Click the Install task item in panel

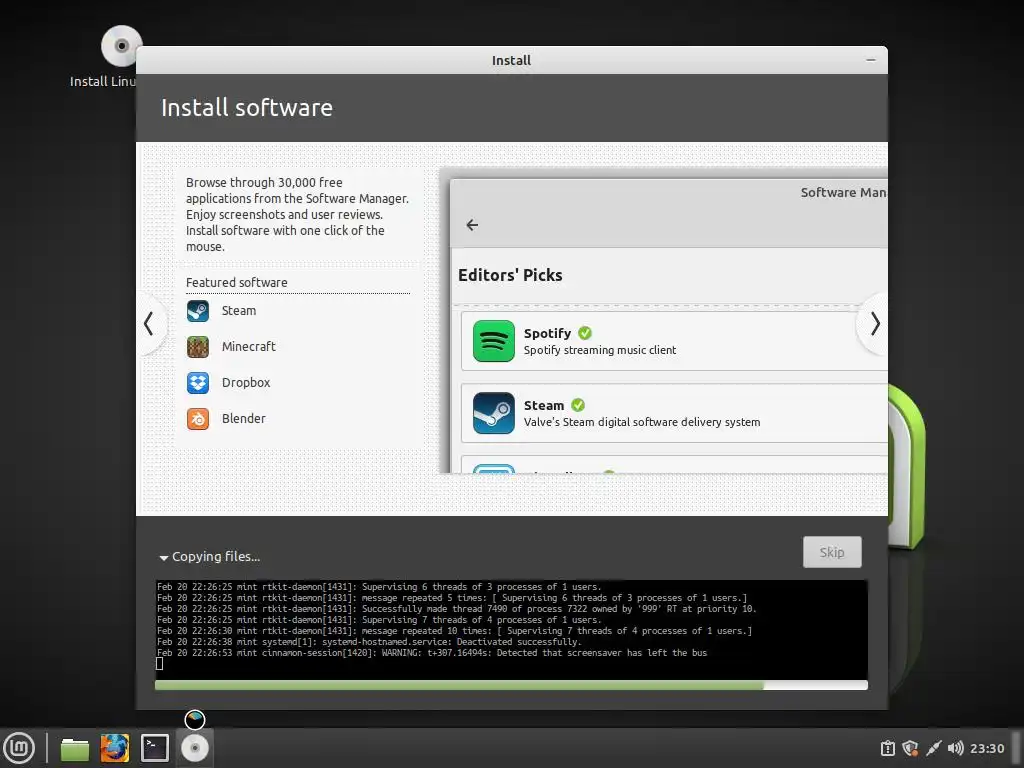click(195, 748)
